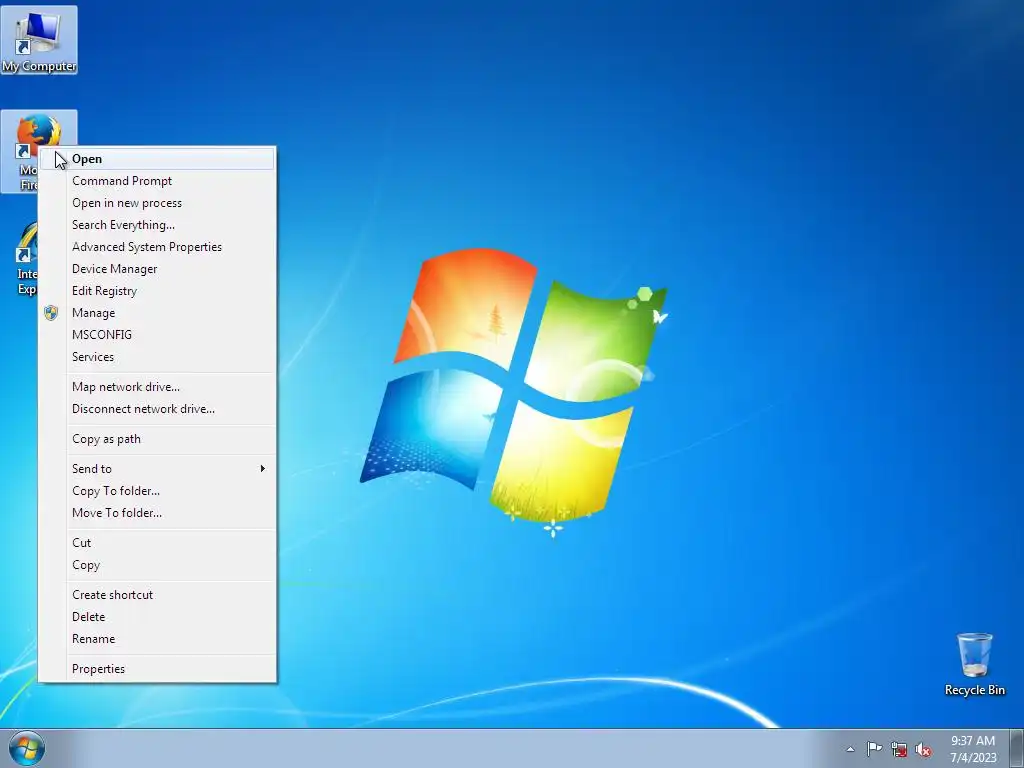Viewport: 1024px width, 768px height.
Task: Select MSCONFIG in the menu
Action: [x=157, y=335]
